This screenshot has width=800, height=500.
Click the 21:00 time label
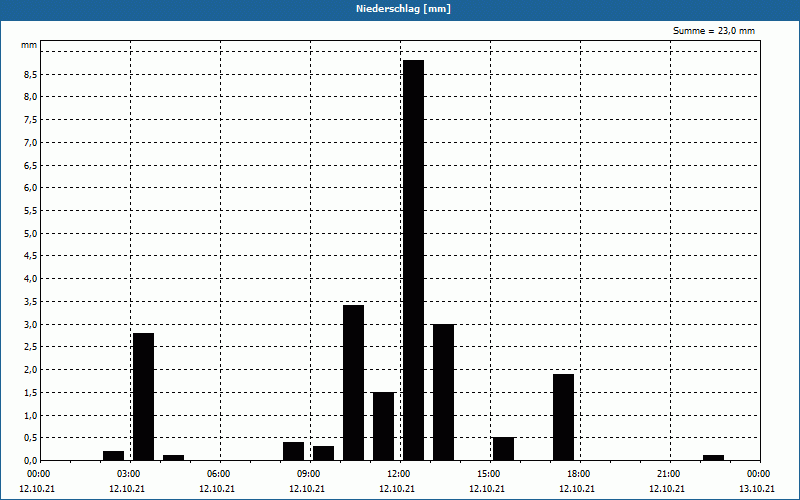pos(669,474)
